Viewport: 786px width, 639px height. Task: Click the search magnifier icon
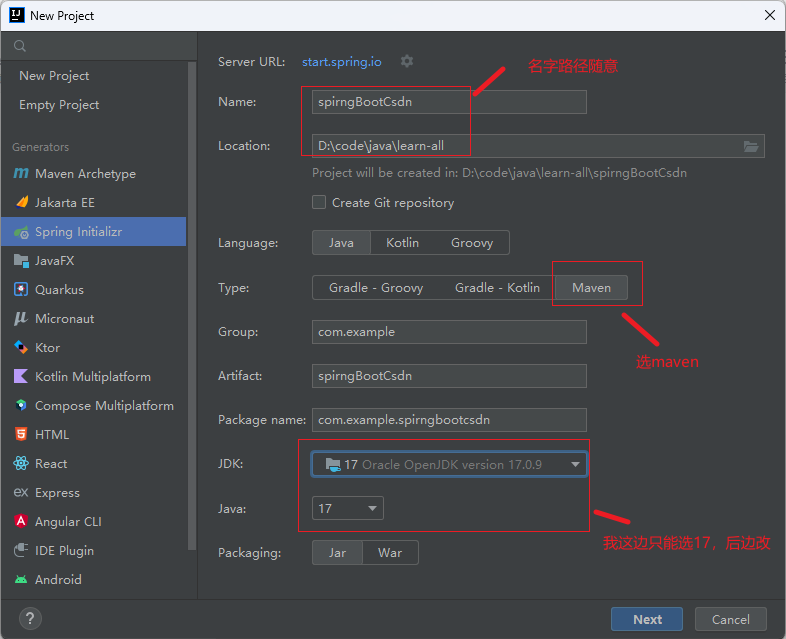[20, 46]
